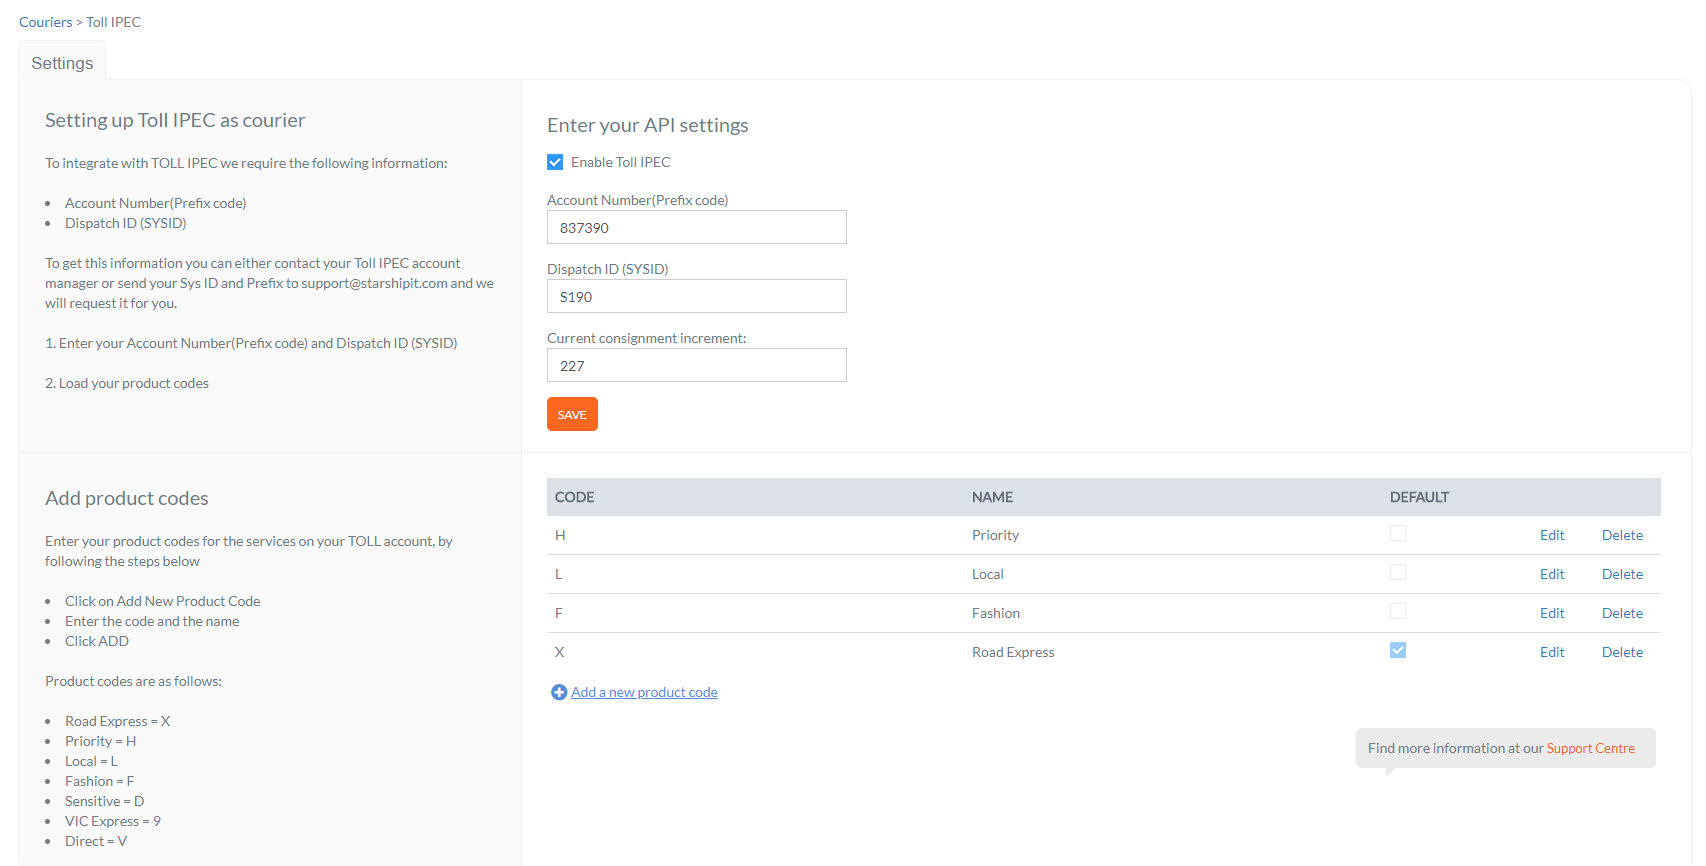This screenshot has width=1706, height=866.
Task: Edit the Local product code
Action: coord(1552,574)
